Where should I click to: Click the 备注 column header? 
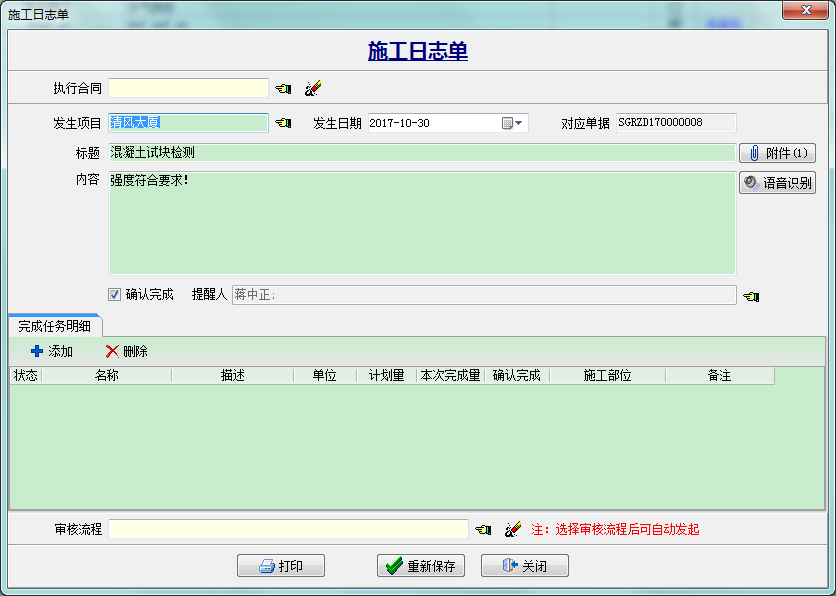click(719, 376)
